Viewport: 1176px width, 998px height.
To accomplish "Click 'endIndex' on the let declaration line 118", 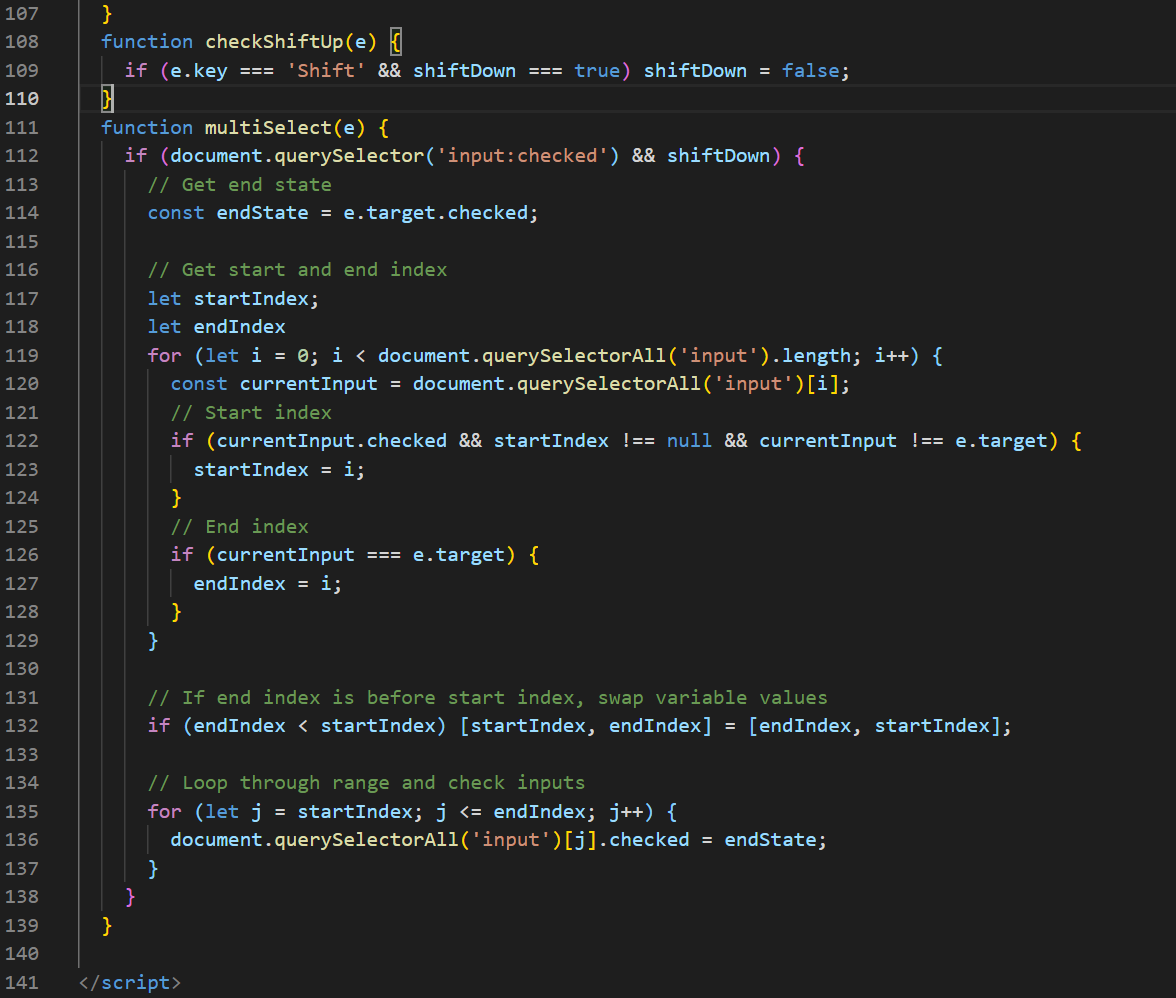I will tap(240, 327).
